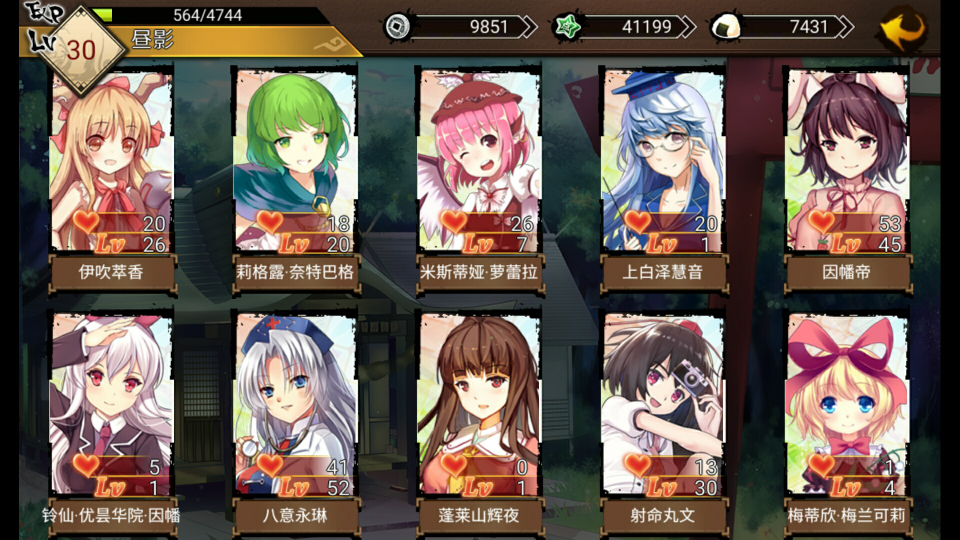The width and height of the screenshot is (960, 540).
Task: Open the 米斯蒂娅·萝蕾拉 name plate
Action: [x=479, y=272]
